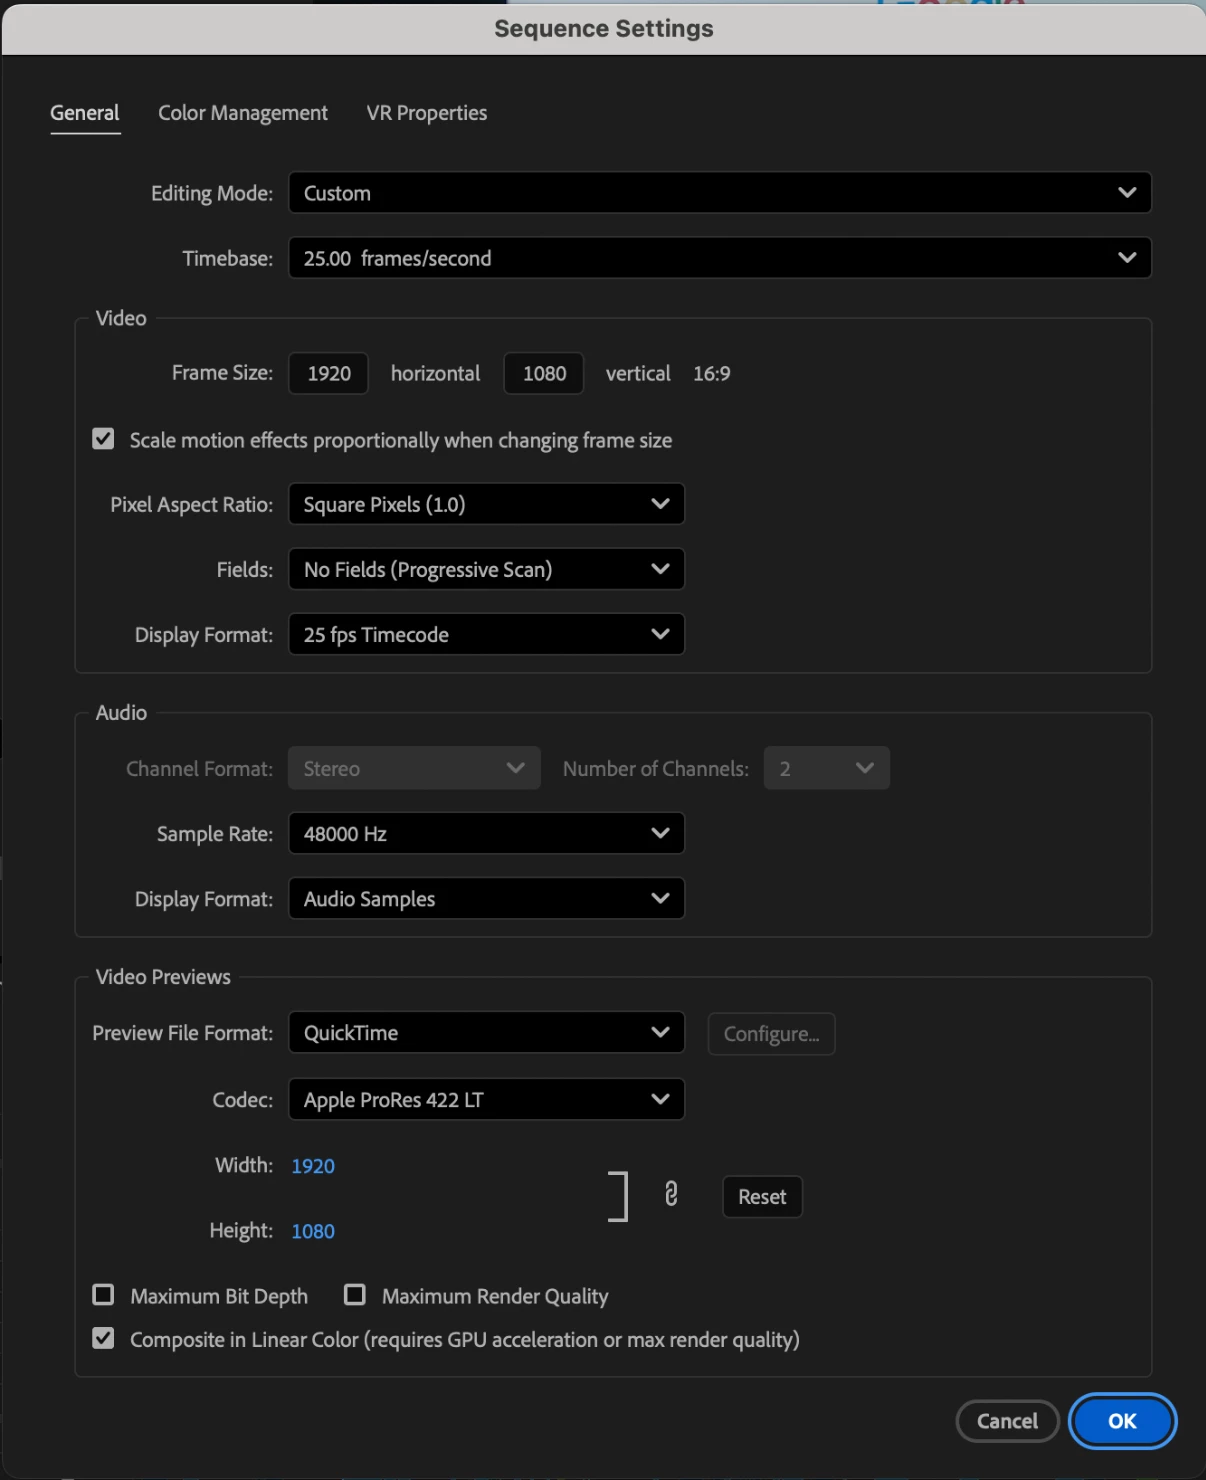The height and width of the screenshot is (1480, 1206).
Task: Click the preview Height value 1080
Action: pyautogui.click(x=313, y=1231)
